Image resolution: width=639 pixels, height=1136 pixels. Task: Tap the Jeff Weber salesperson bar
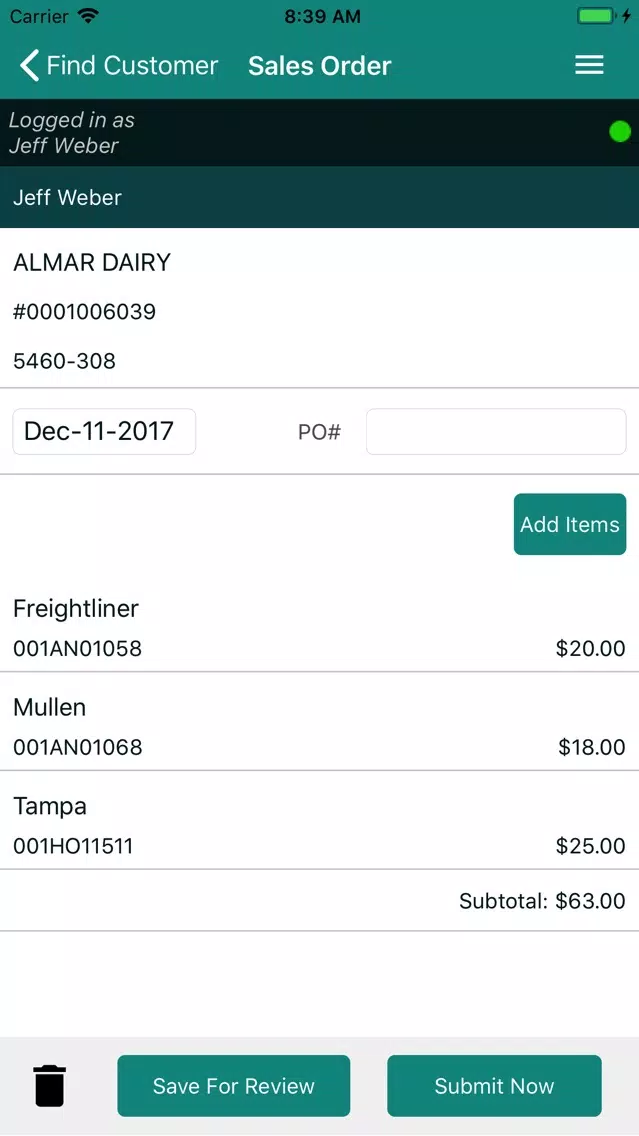coord(320,197)
